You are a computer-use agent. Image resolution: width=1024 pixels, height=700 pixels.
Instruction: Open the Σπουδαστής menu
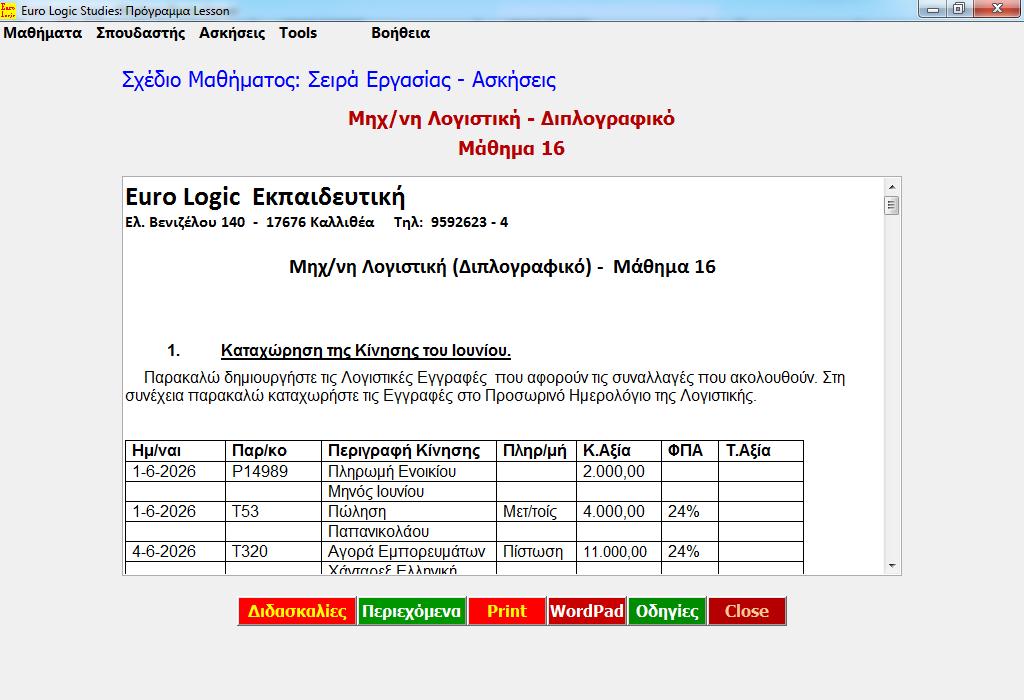(141, 33)
